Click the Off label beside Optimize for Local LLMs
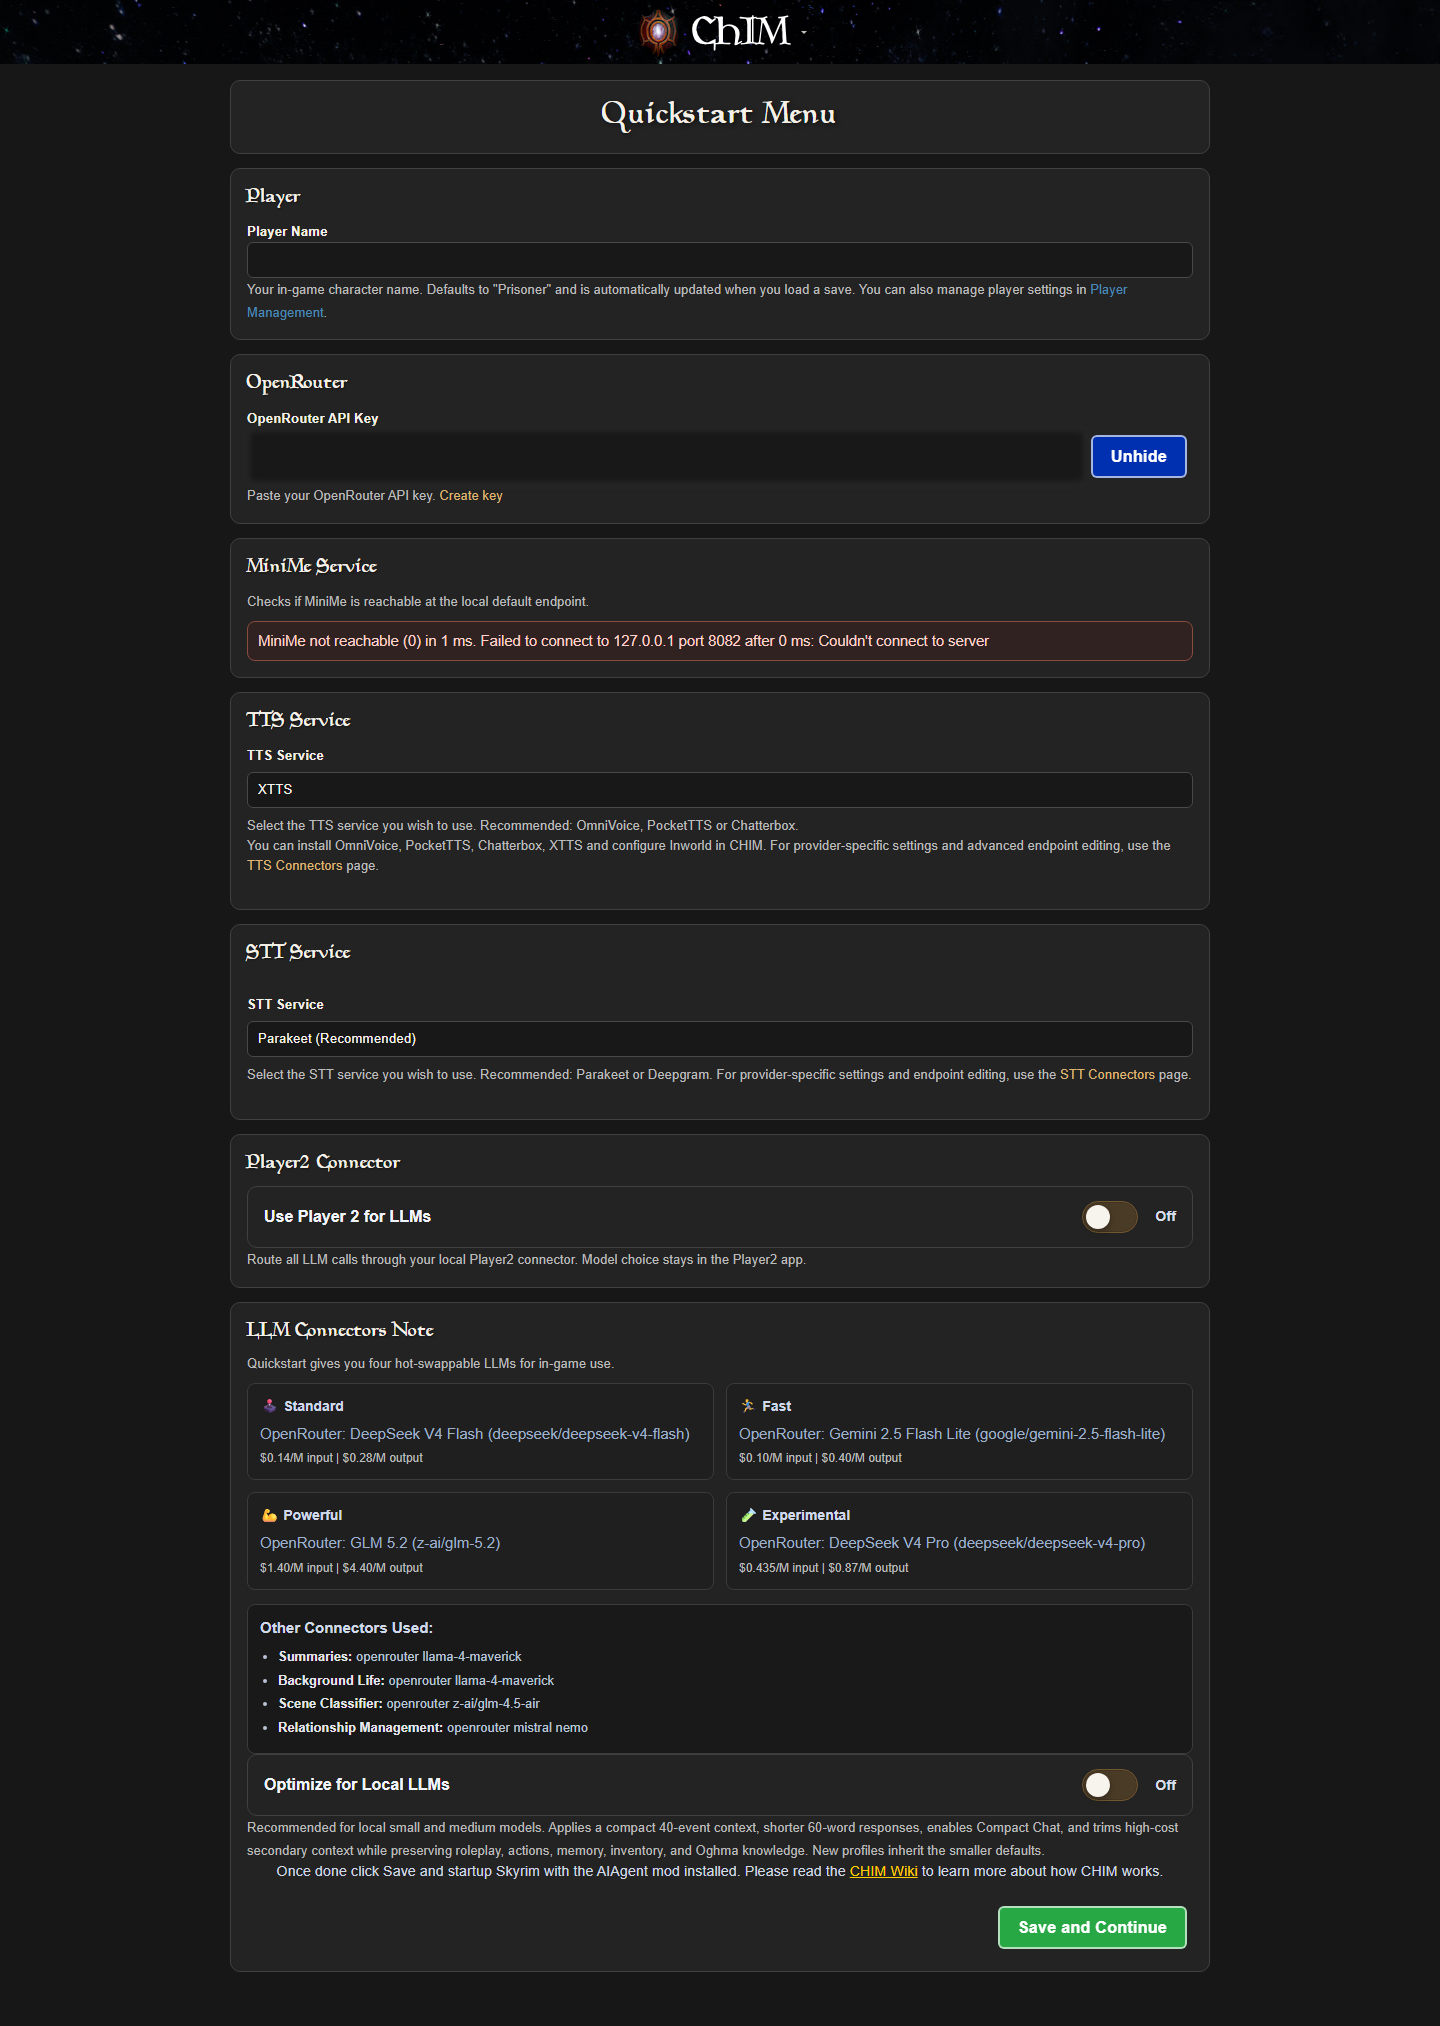 point(1165,1785)
